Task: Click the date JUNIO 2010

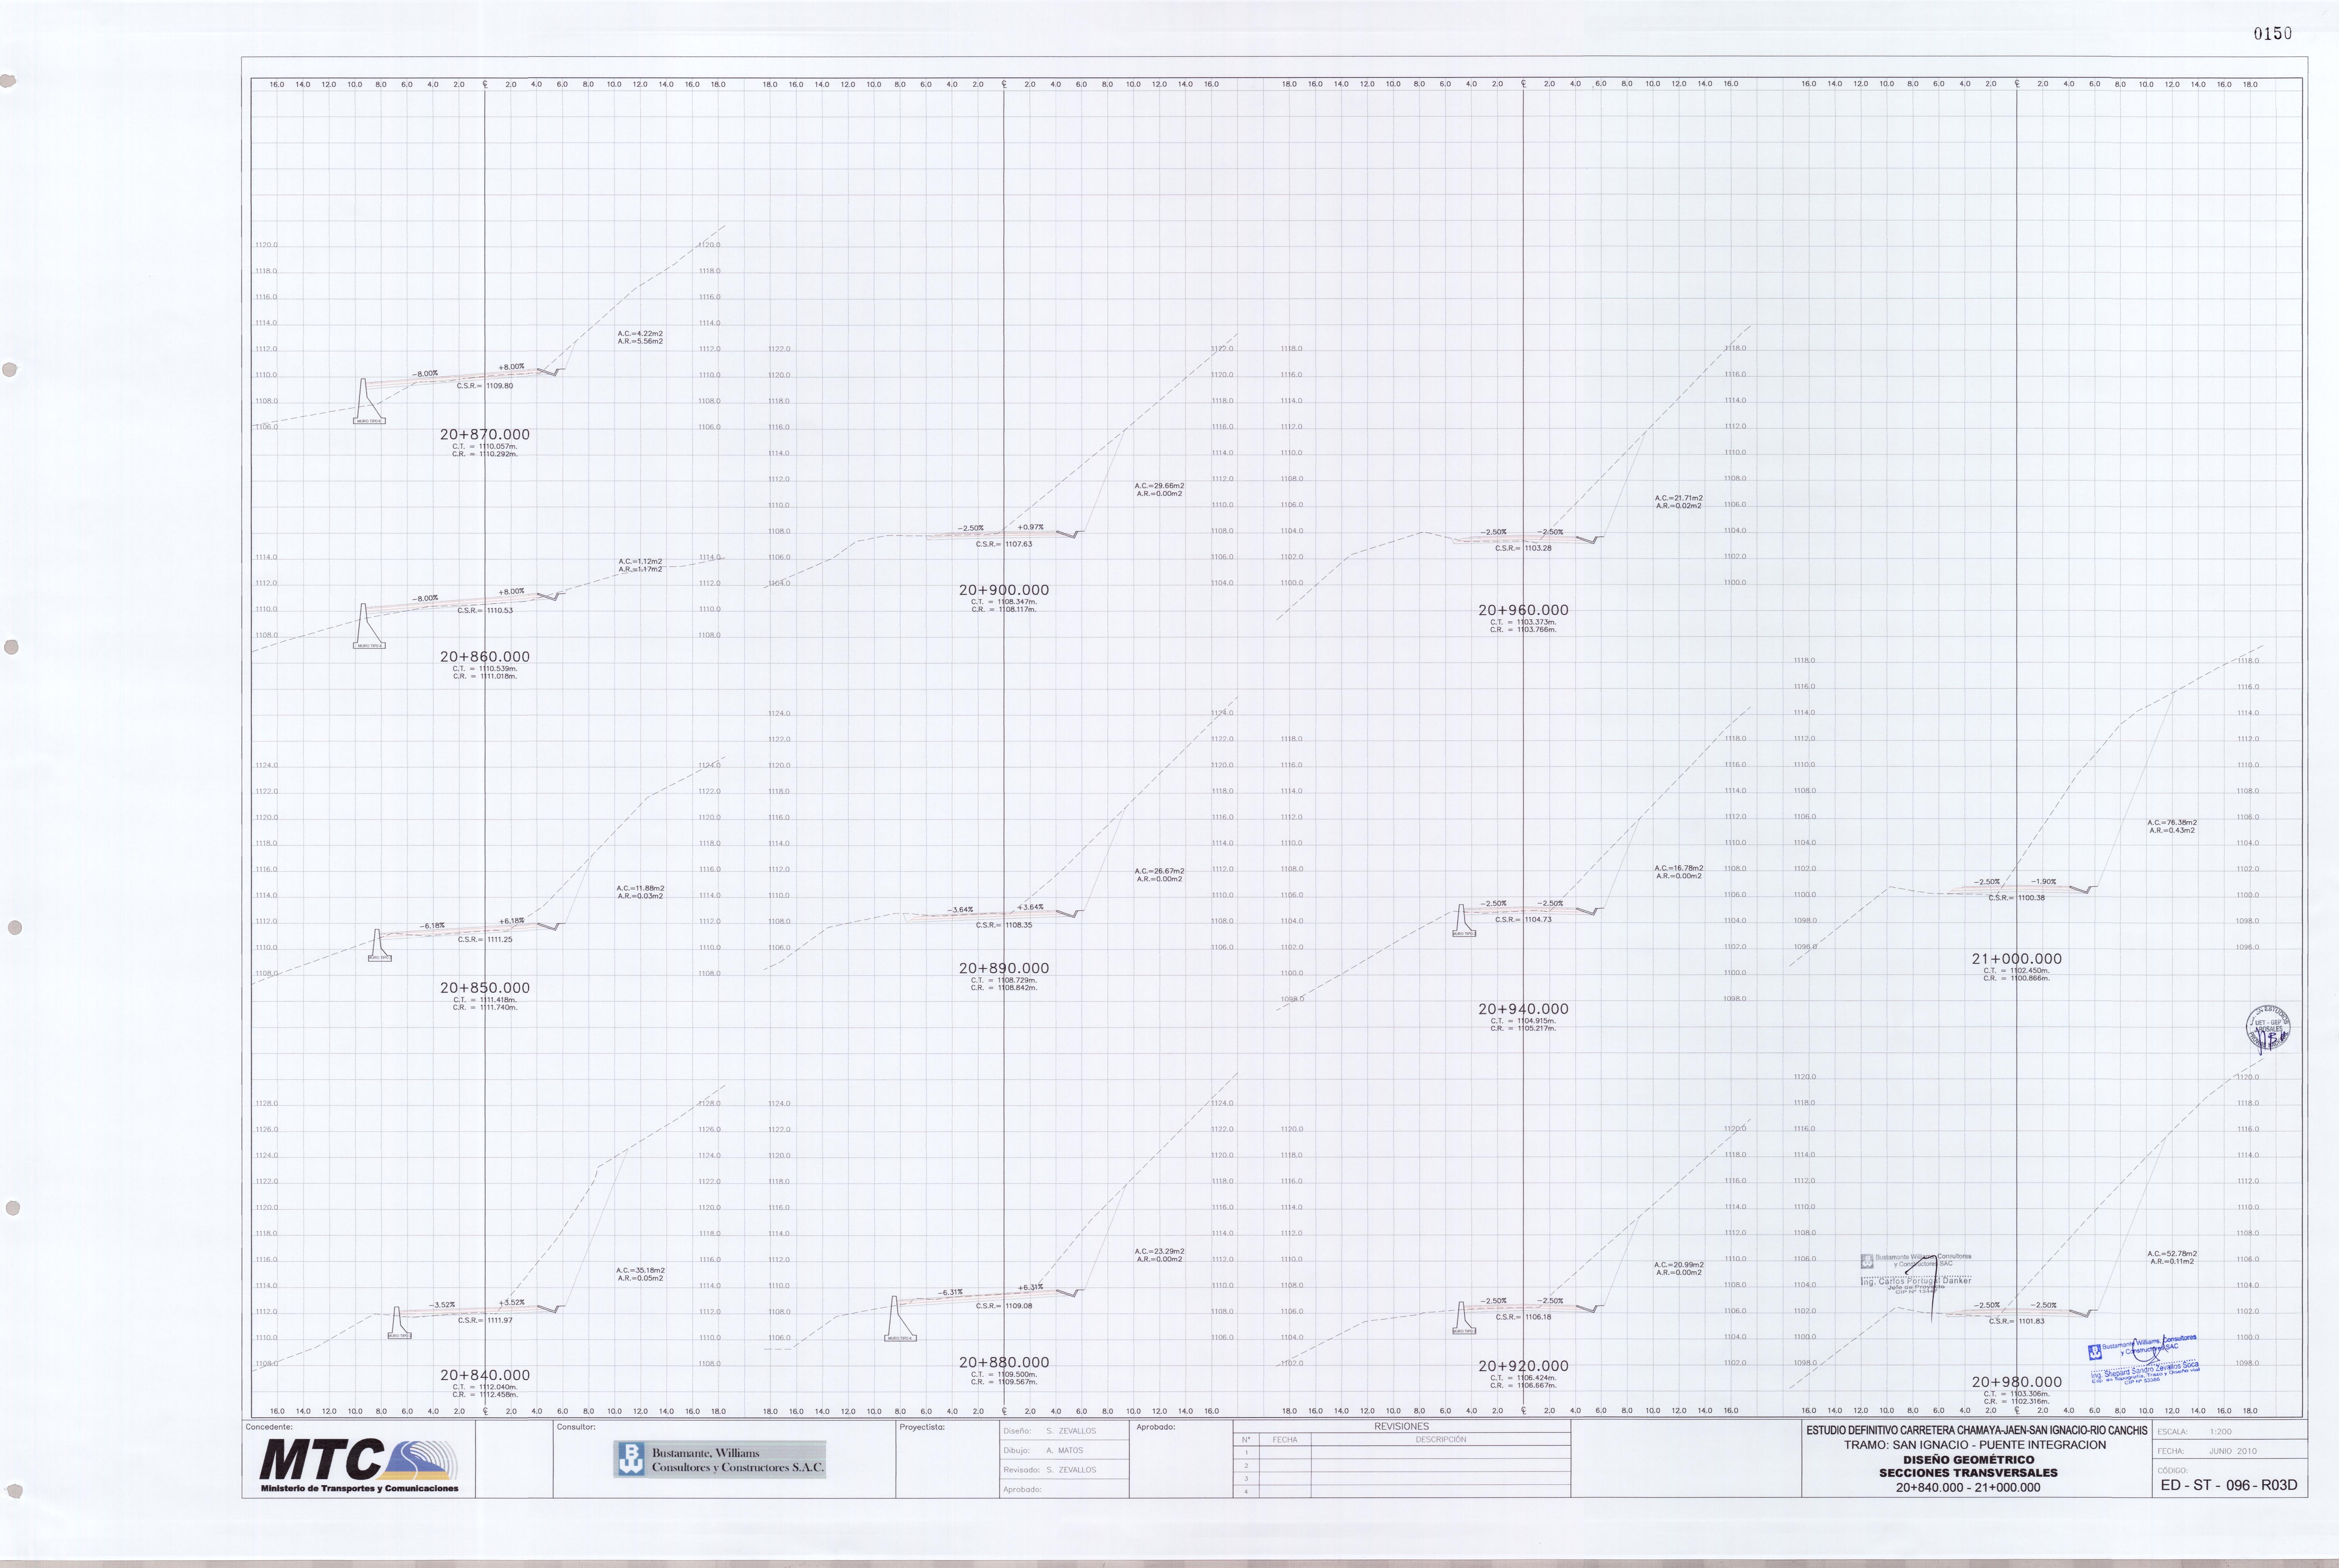Action: pyautogui.click(x=2233, y=1451)
